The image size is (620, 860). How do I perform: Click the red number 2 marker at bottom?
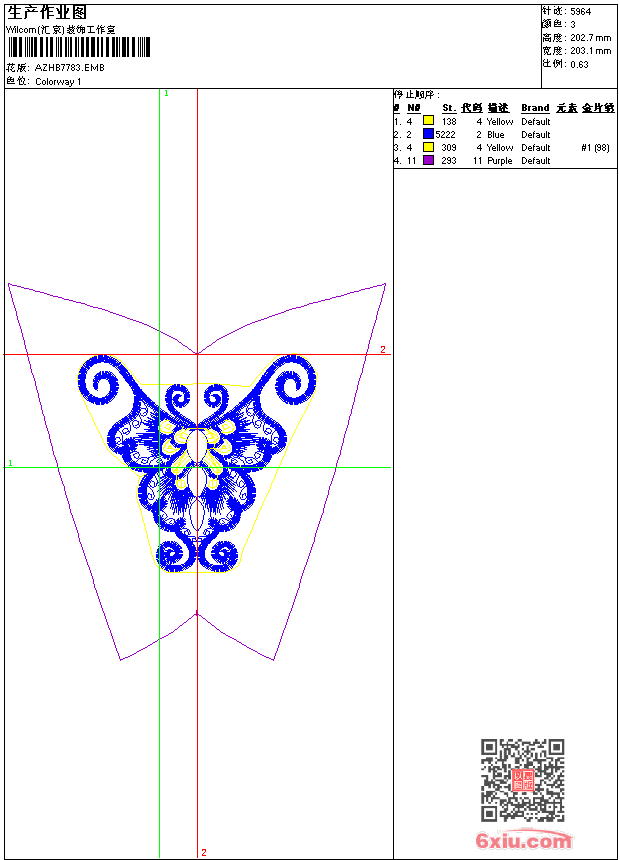pos(204,852)
